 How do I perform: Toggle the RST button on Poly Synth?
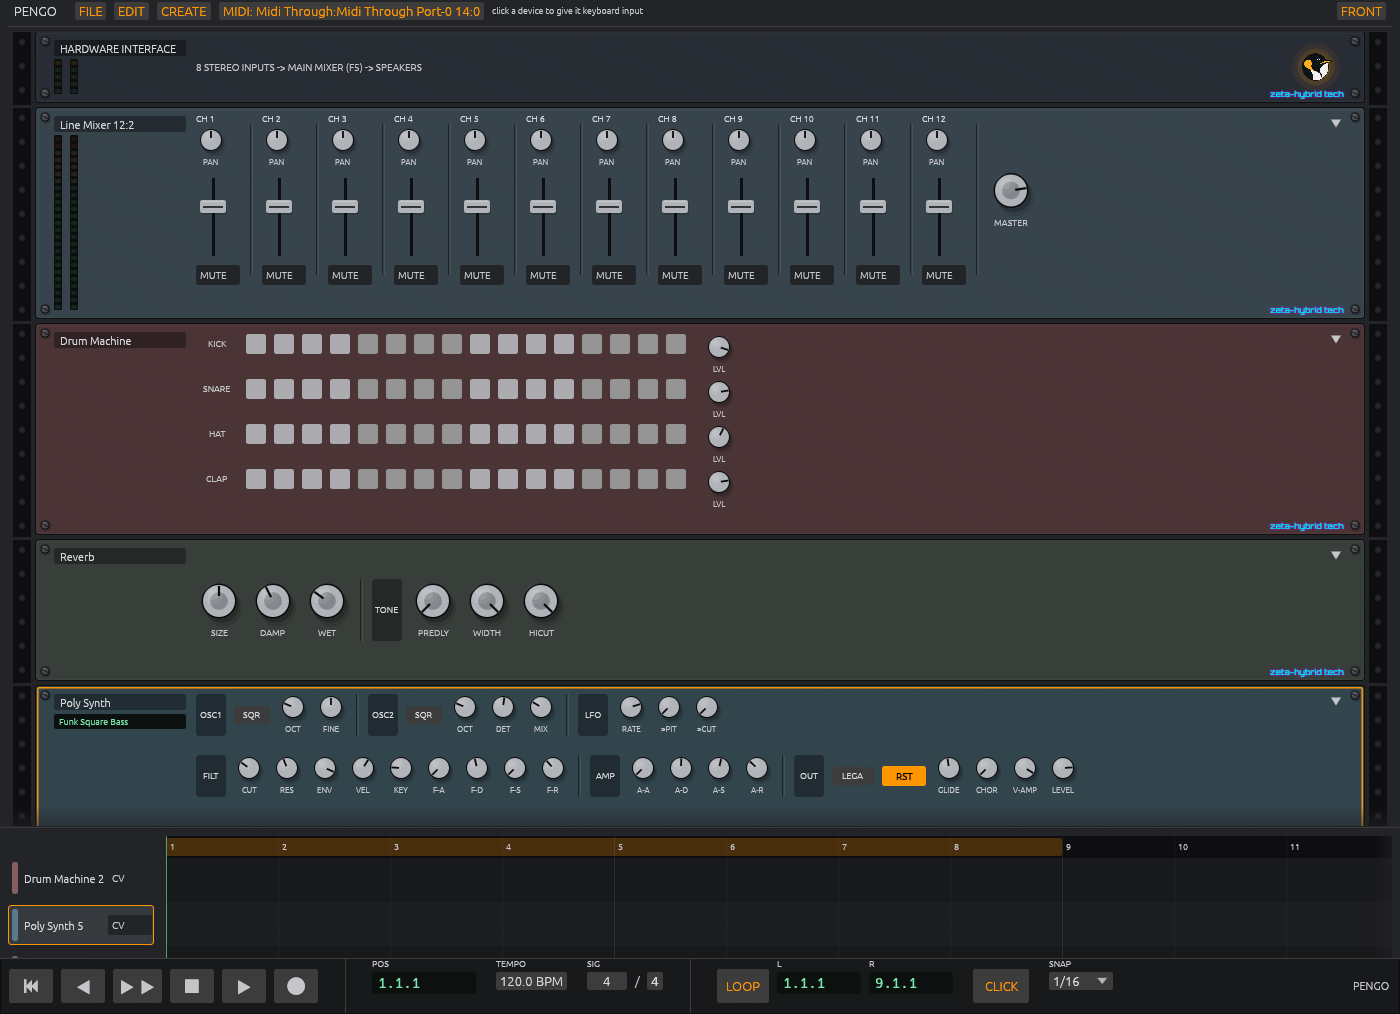coord(904,776)
